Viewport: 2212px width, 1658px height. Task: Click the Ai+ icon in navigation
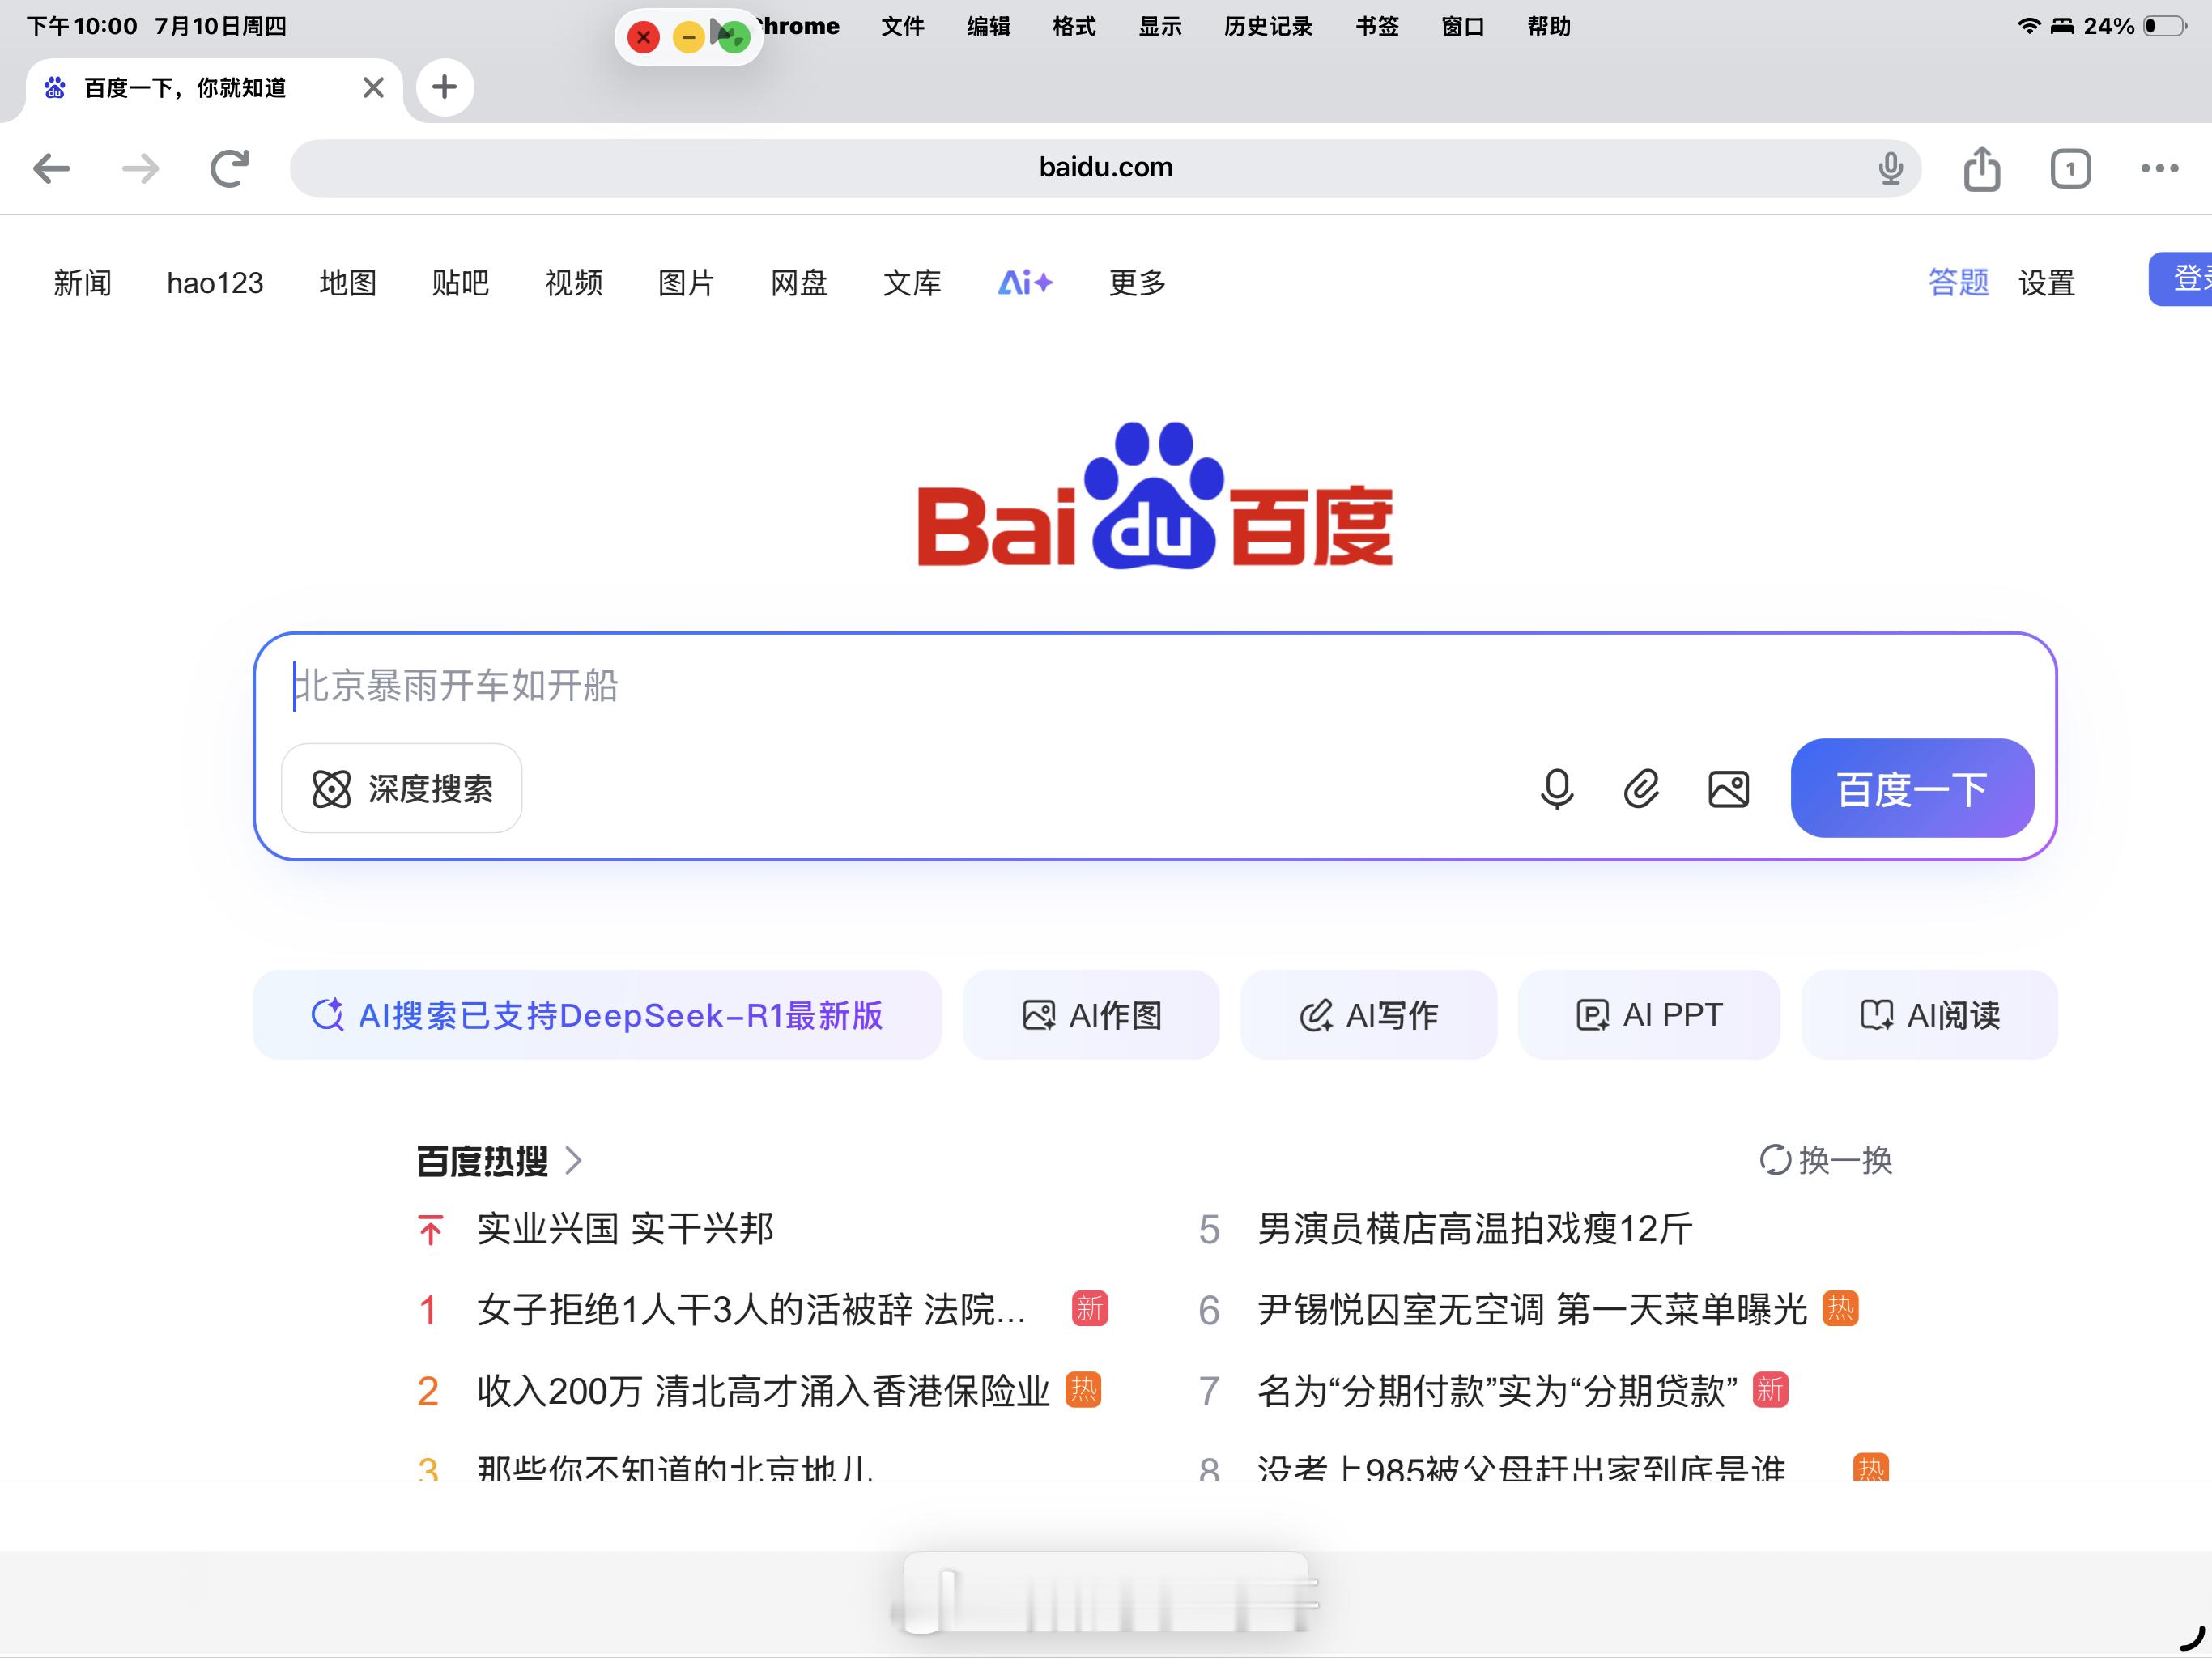click(x=1025, y=283)
